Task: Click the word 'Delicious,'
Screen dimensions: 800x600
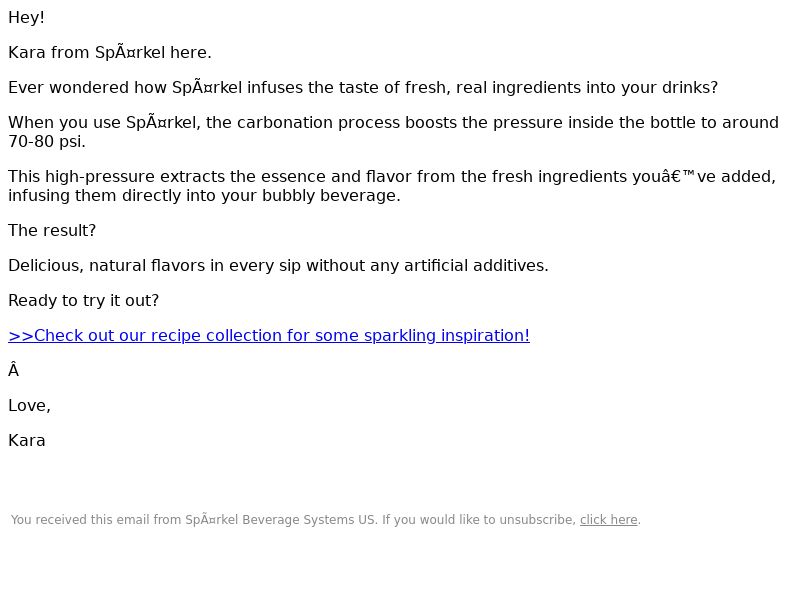Action: 46,266
